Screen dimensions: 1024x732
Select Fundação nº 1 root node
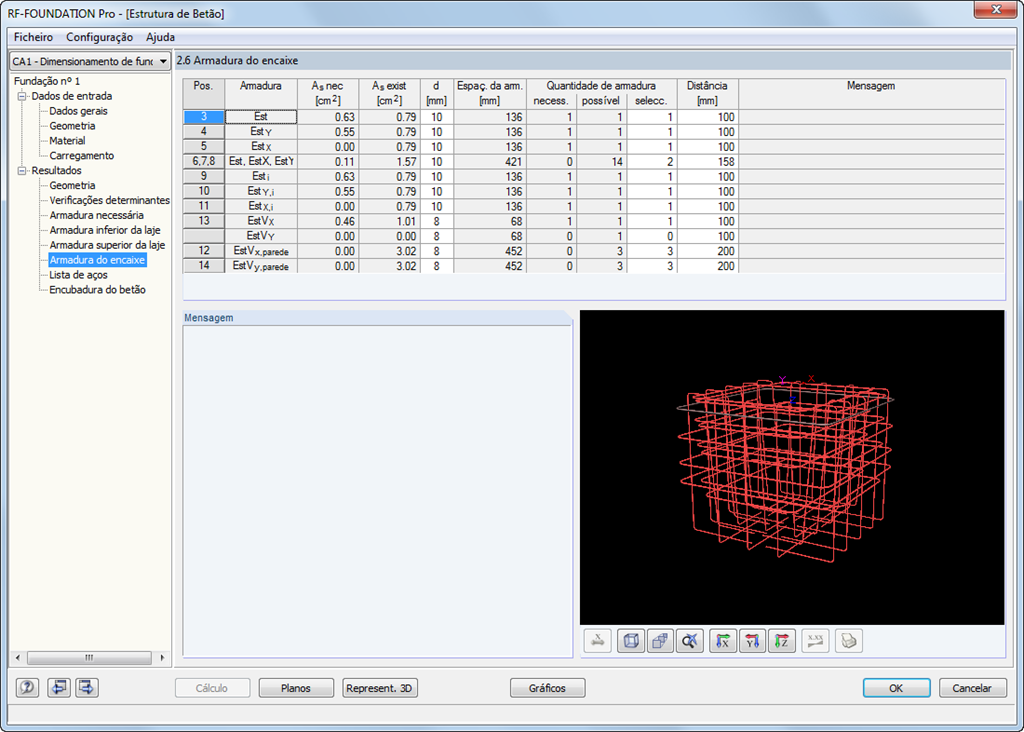coord(47,81)
